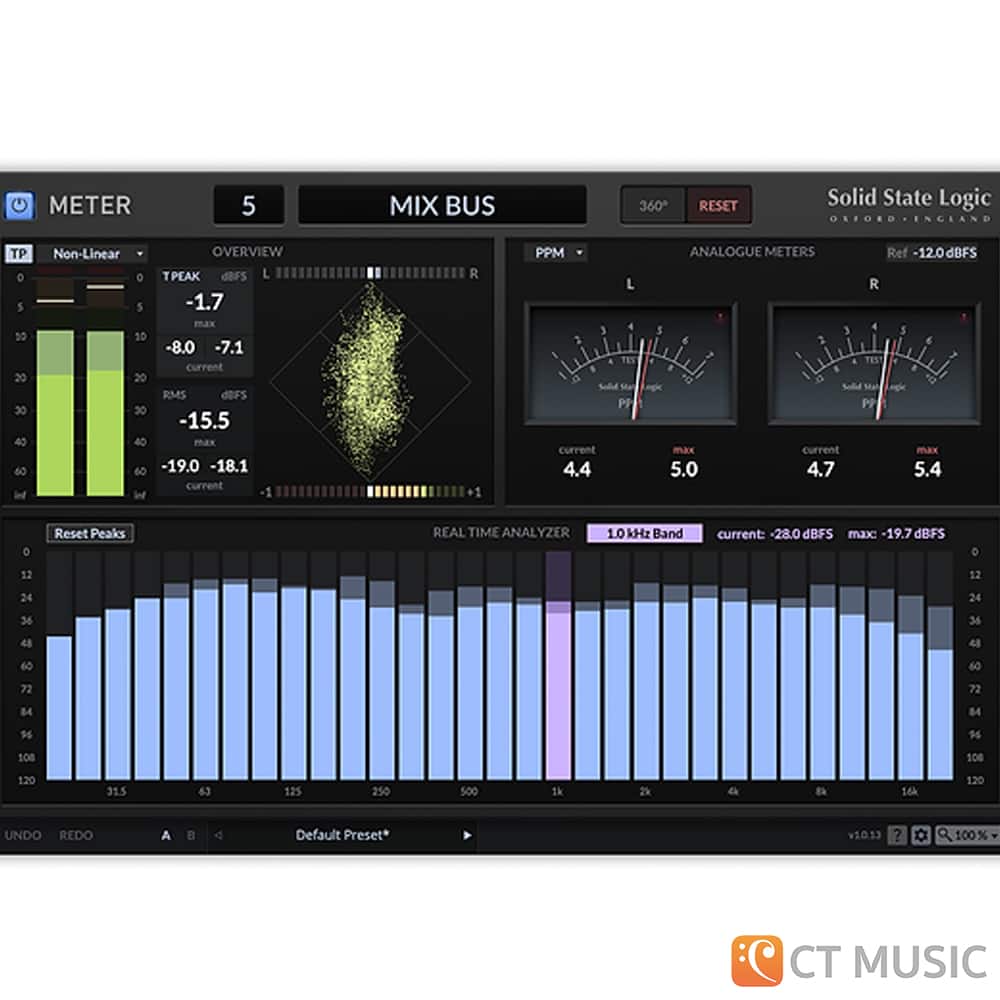Click the RMS max value -15.5

pos(205,420)
